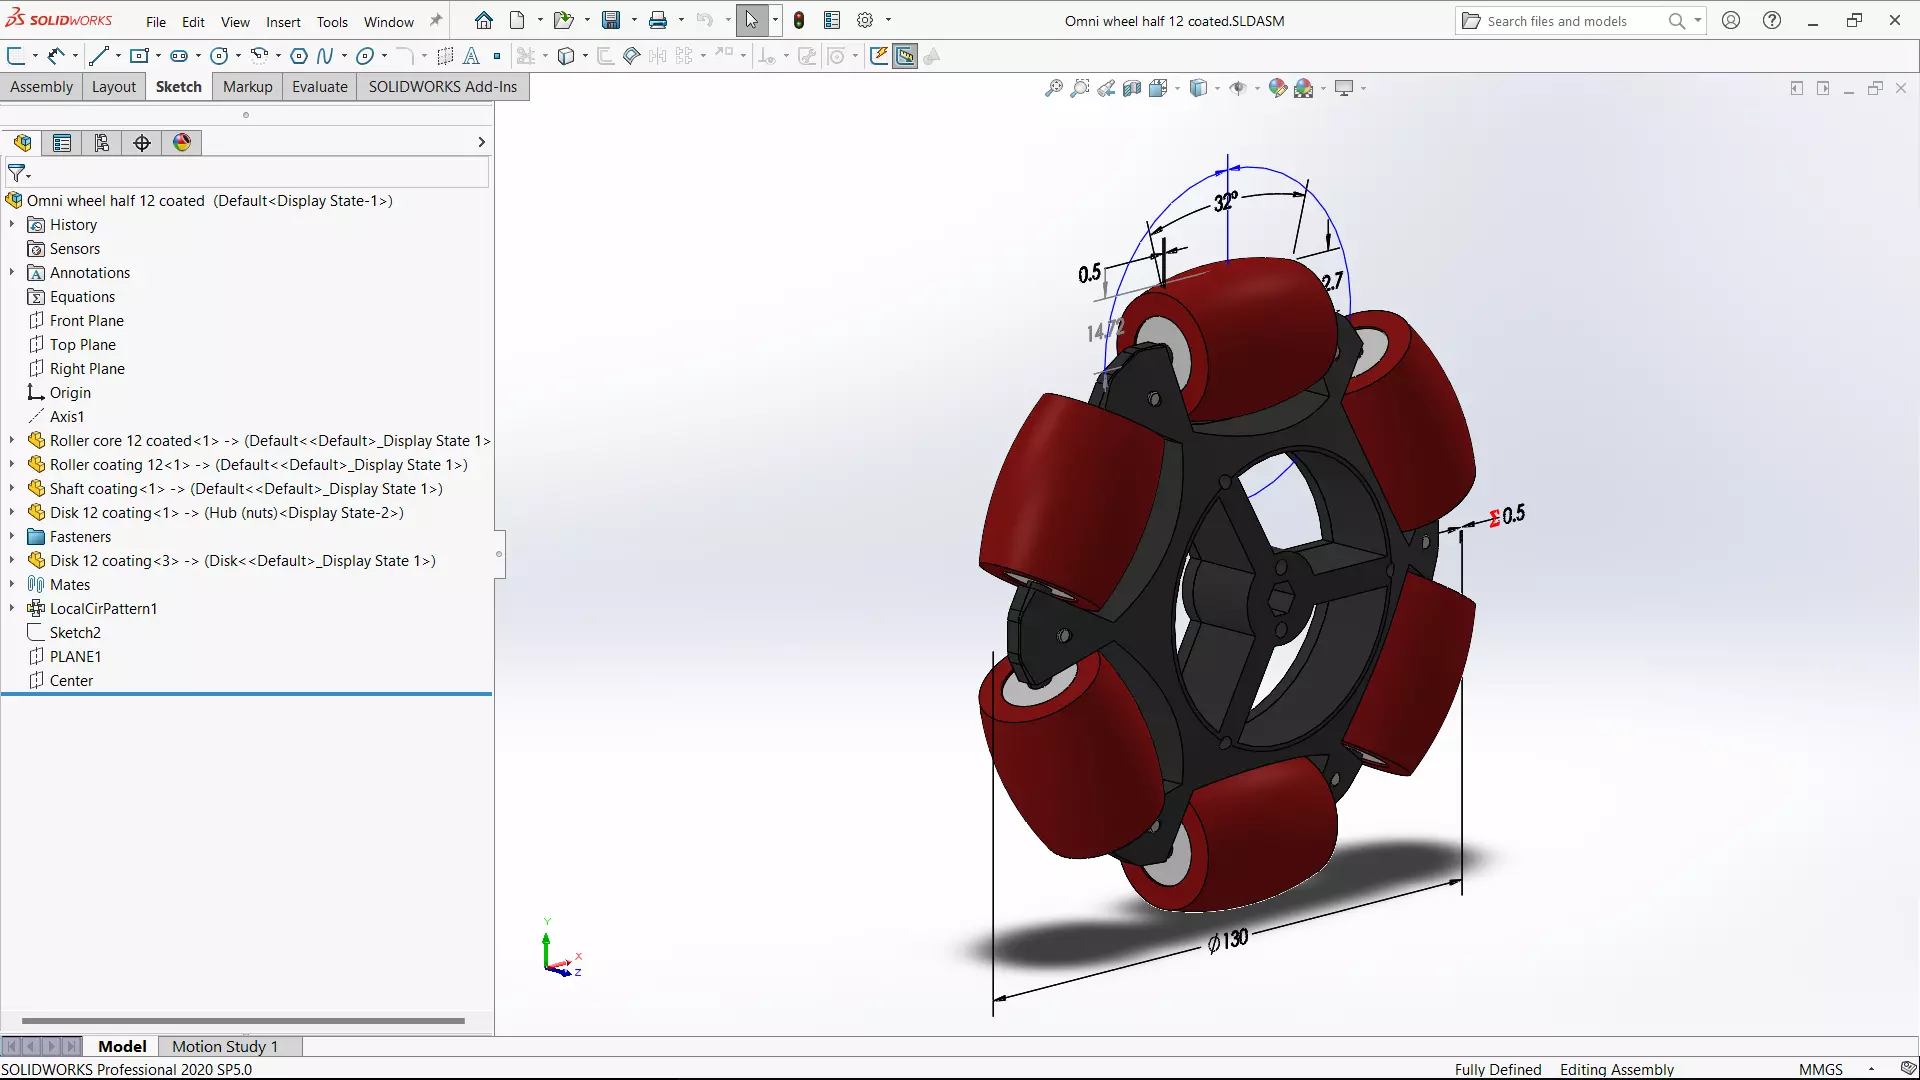Image resolution: width=1920 pixels, height=1080 pixels.
Task: Select the Straight Slot tool
Action: (179, 56)
